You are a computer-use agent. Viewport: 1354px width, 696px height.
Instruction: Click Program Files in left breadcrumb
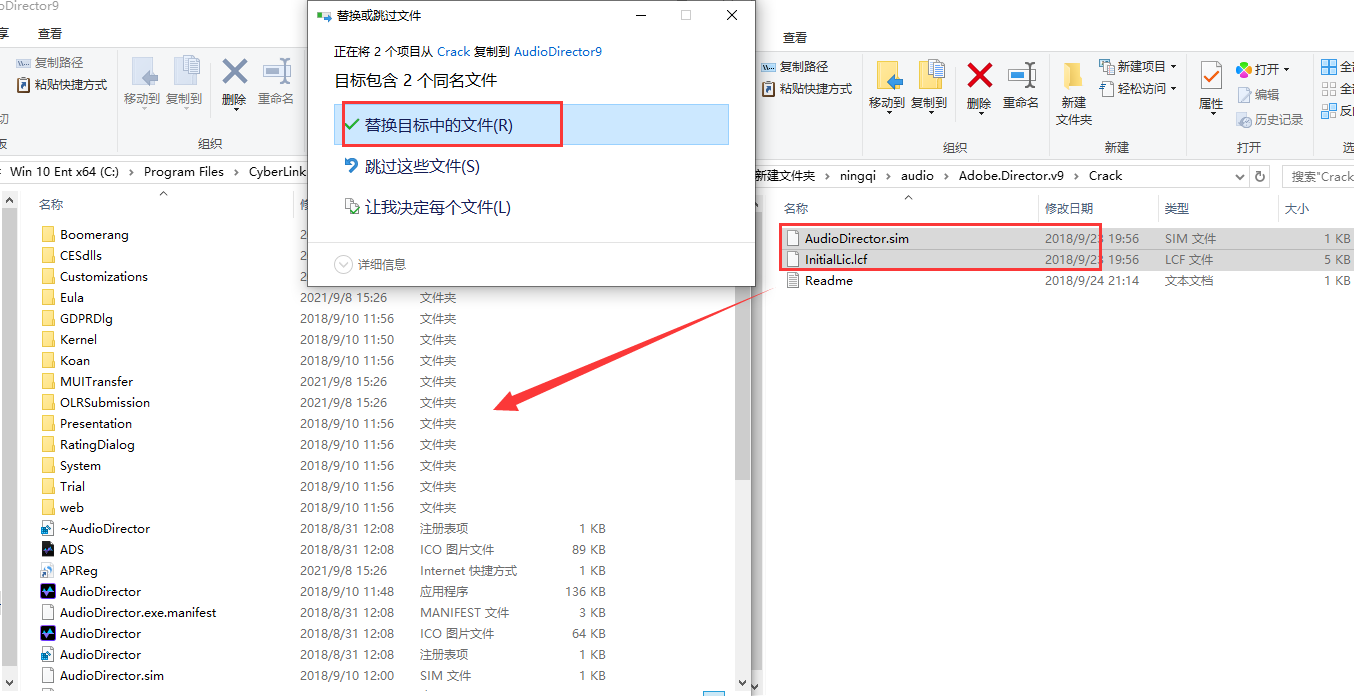point(184,172)
